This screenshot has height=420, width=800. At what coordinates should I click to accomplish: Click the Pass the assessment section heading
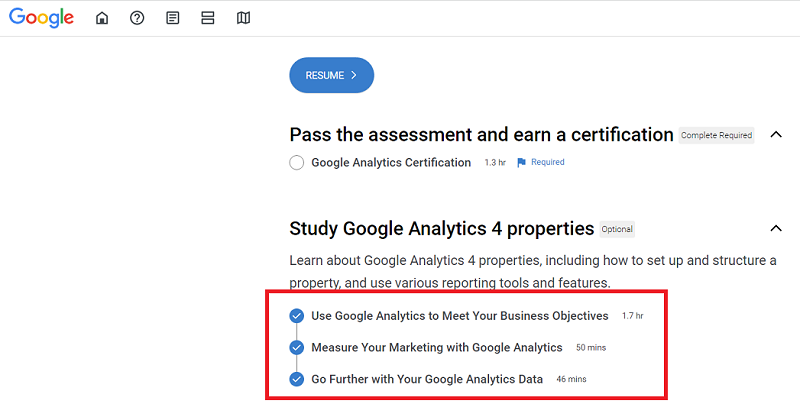click(x=481, y=135)
